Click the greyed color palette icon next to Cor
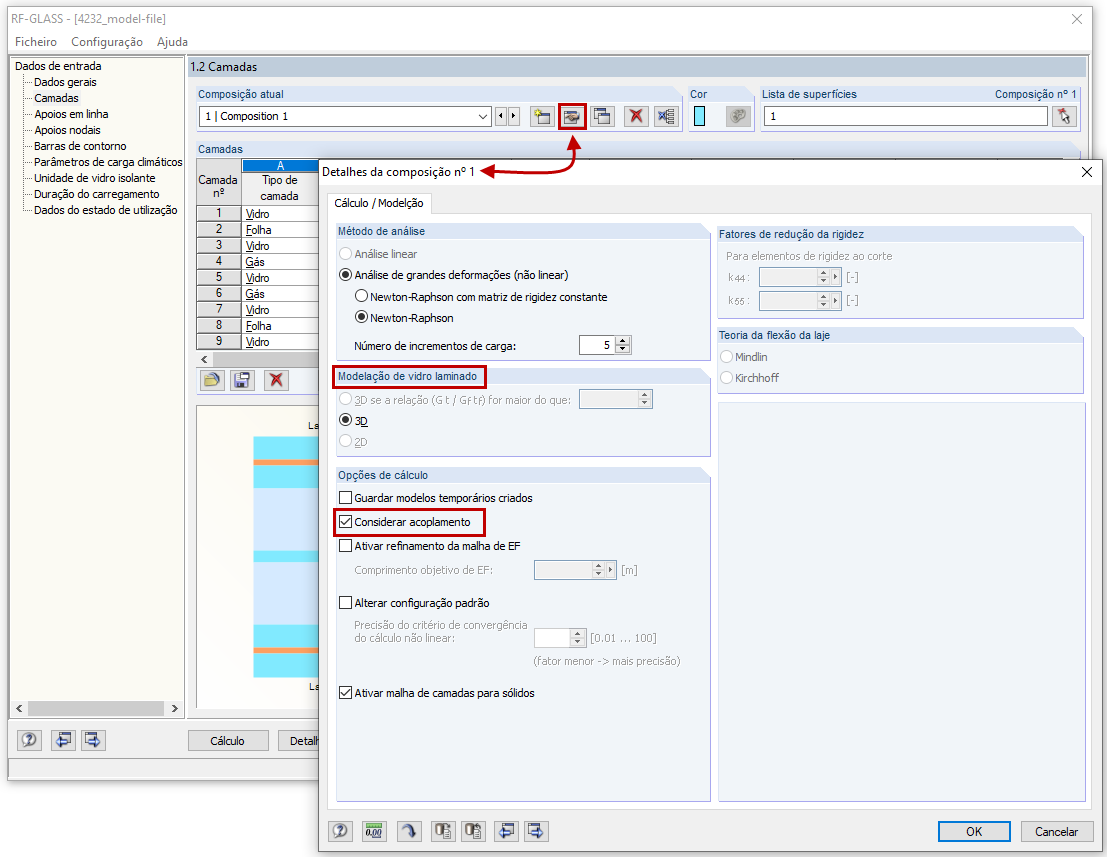The width and height of the screenshot is (1107, 857). 738,116
